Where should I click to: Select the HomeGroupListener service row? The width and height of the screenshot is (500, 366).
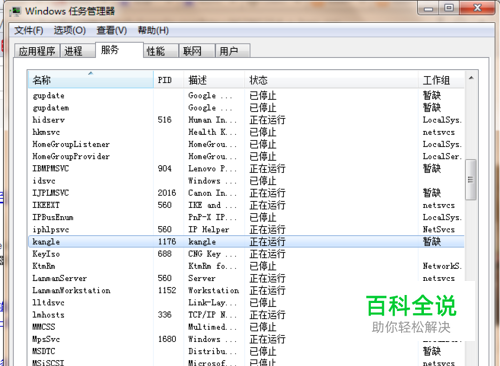click(x=246, y=144)
